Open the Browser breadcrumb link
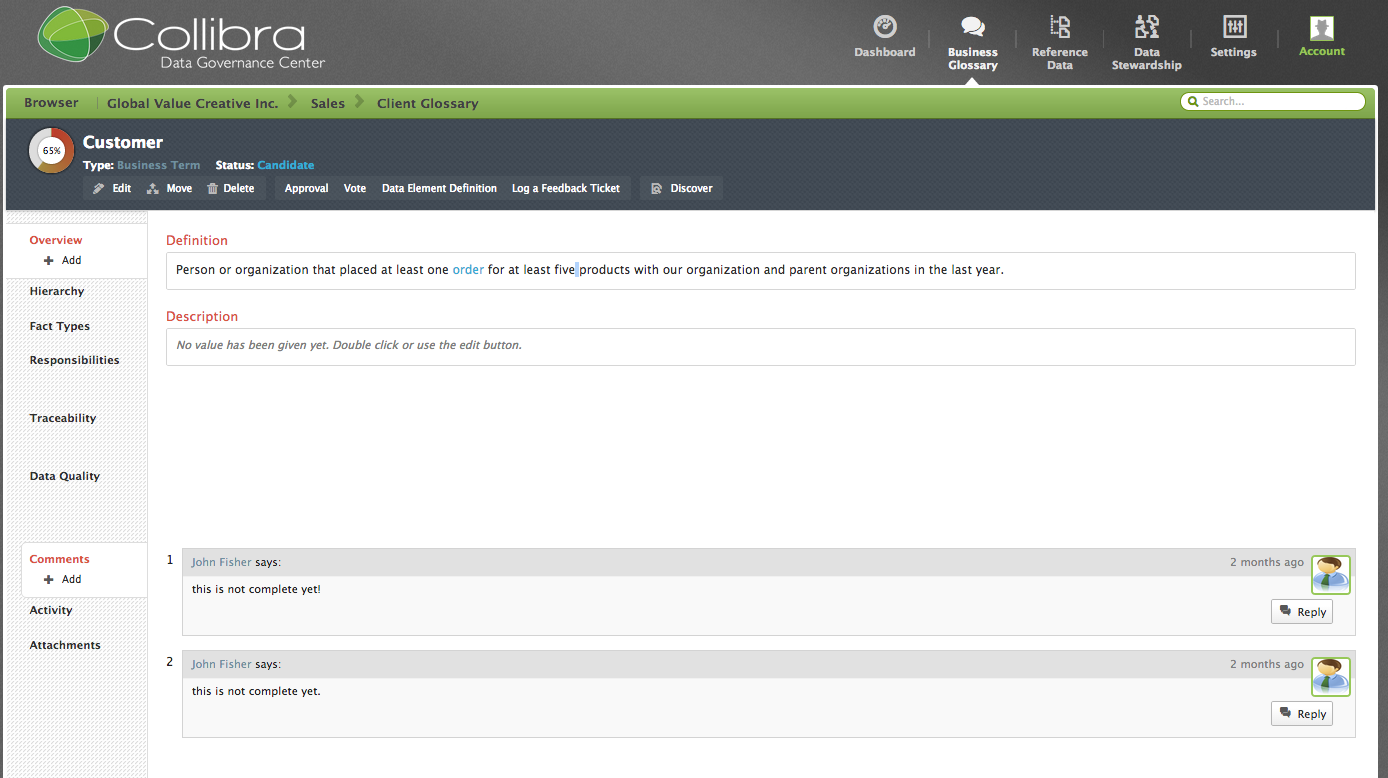This screenshot has width=1388, height=778. point(51,103)
